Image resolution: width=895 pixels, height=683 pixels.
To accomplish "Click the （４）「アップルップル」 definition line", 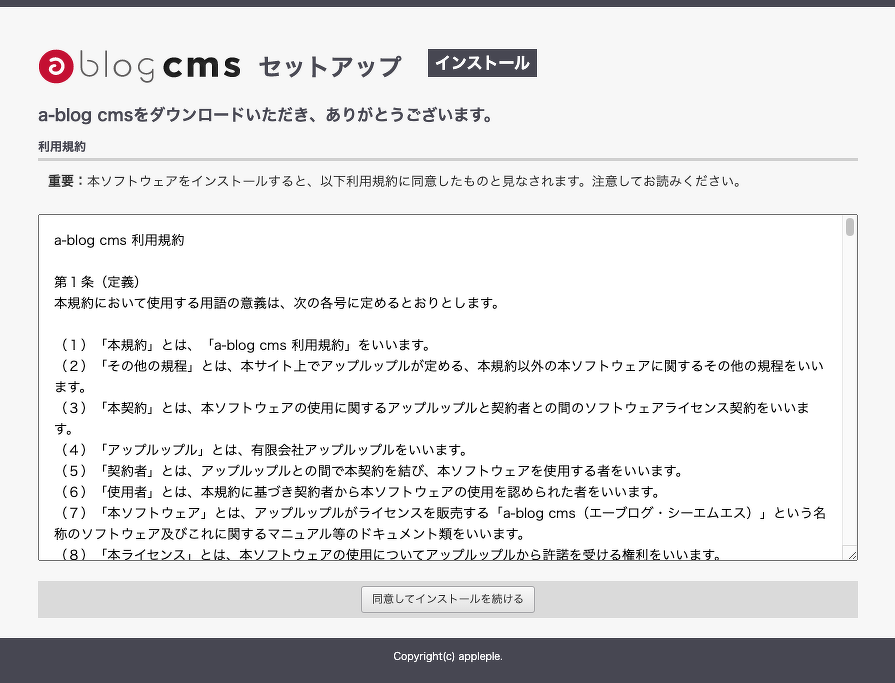I will 260,450.
